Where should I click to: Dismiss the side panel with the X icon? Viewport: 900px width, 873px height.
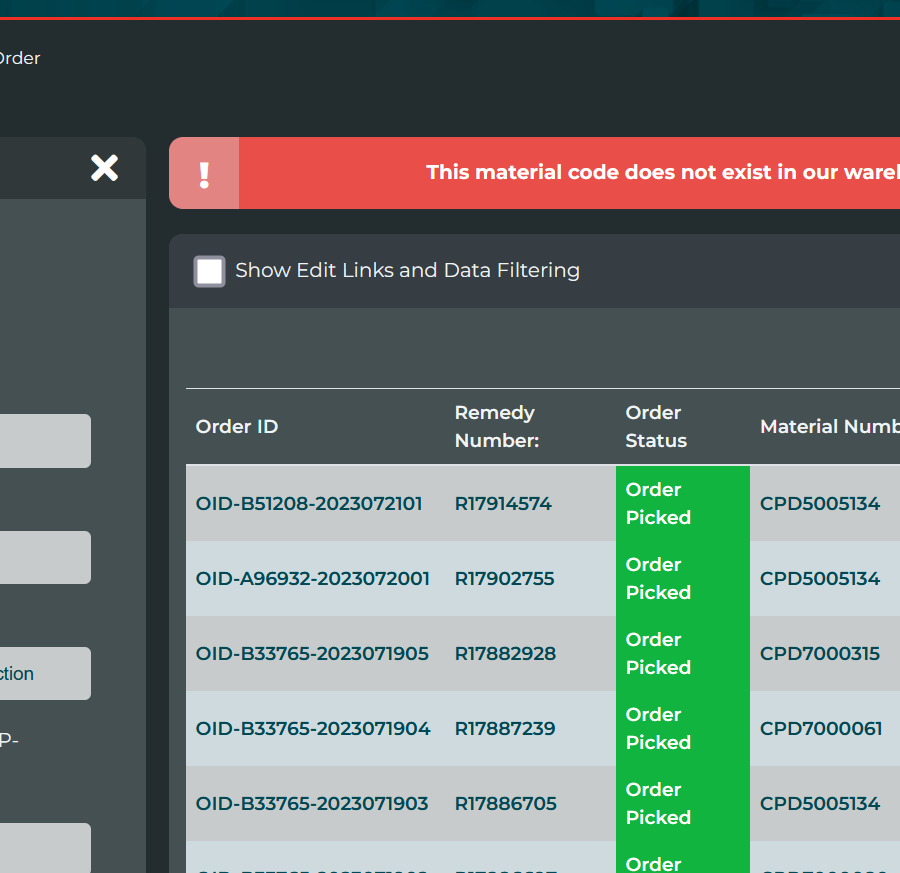tap(104, 169)
